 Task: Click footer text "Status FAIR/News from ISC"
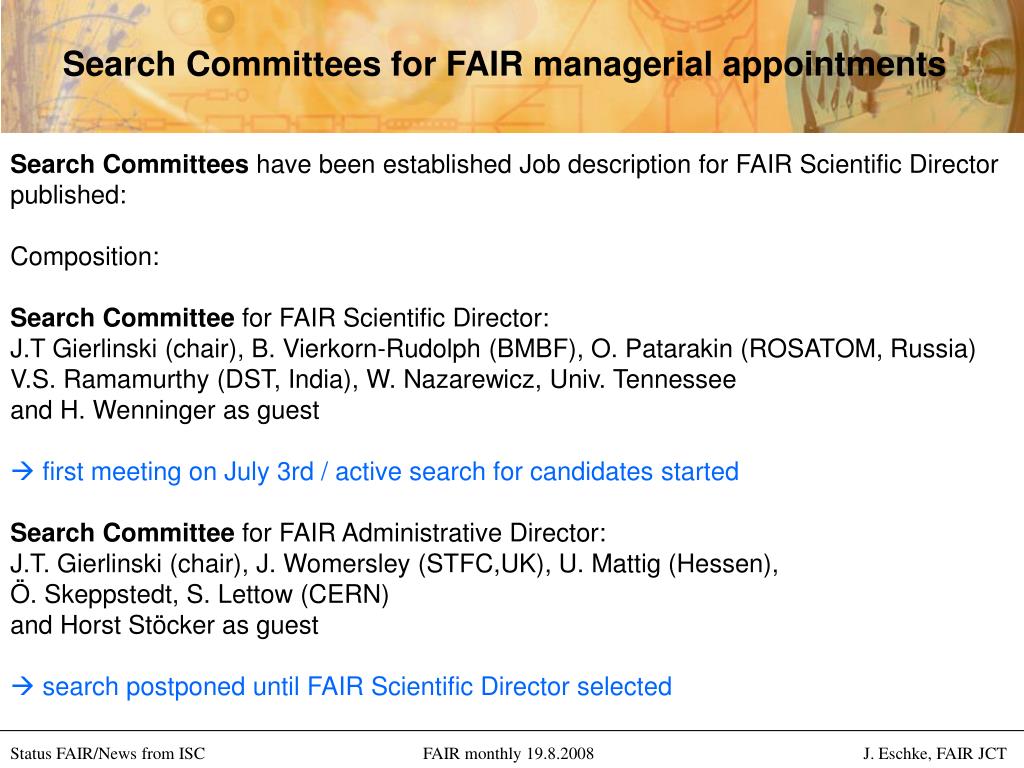click(108, 753)
